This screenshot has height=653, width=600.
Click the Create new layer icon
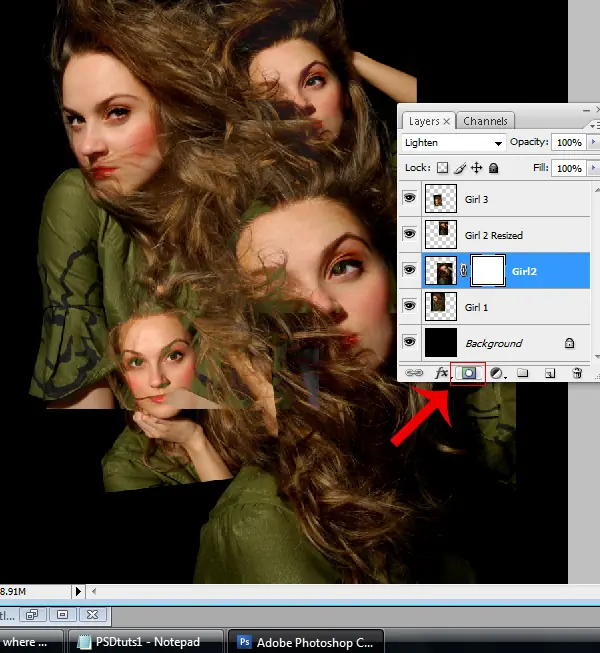tap(549, 373)
